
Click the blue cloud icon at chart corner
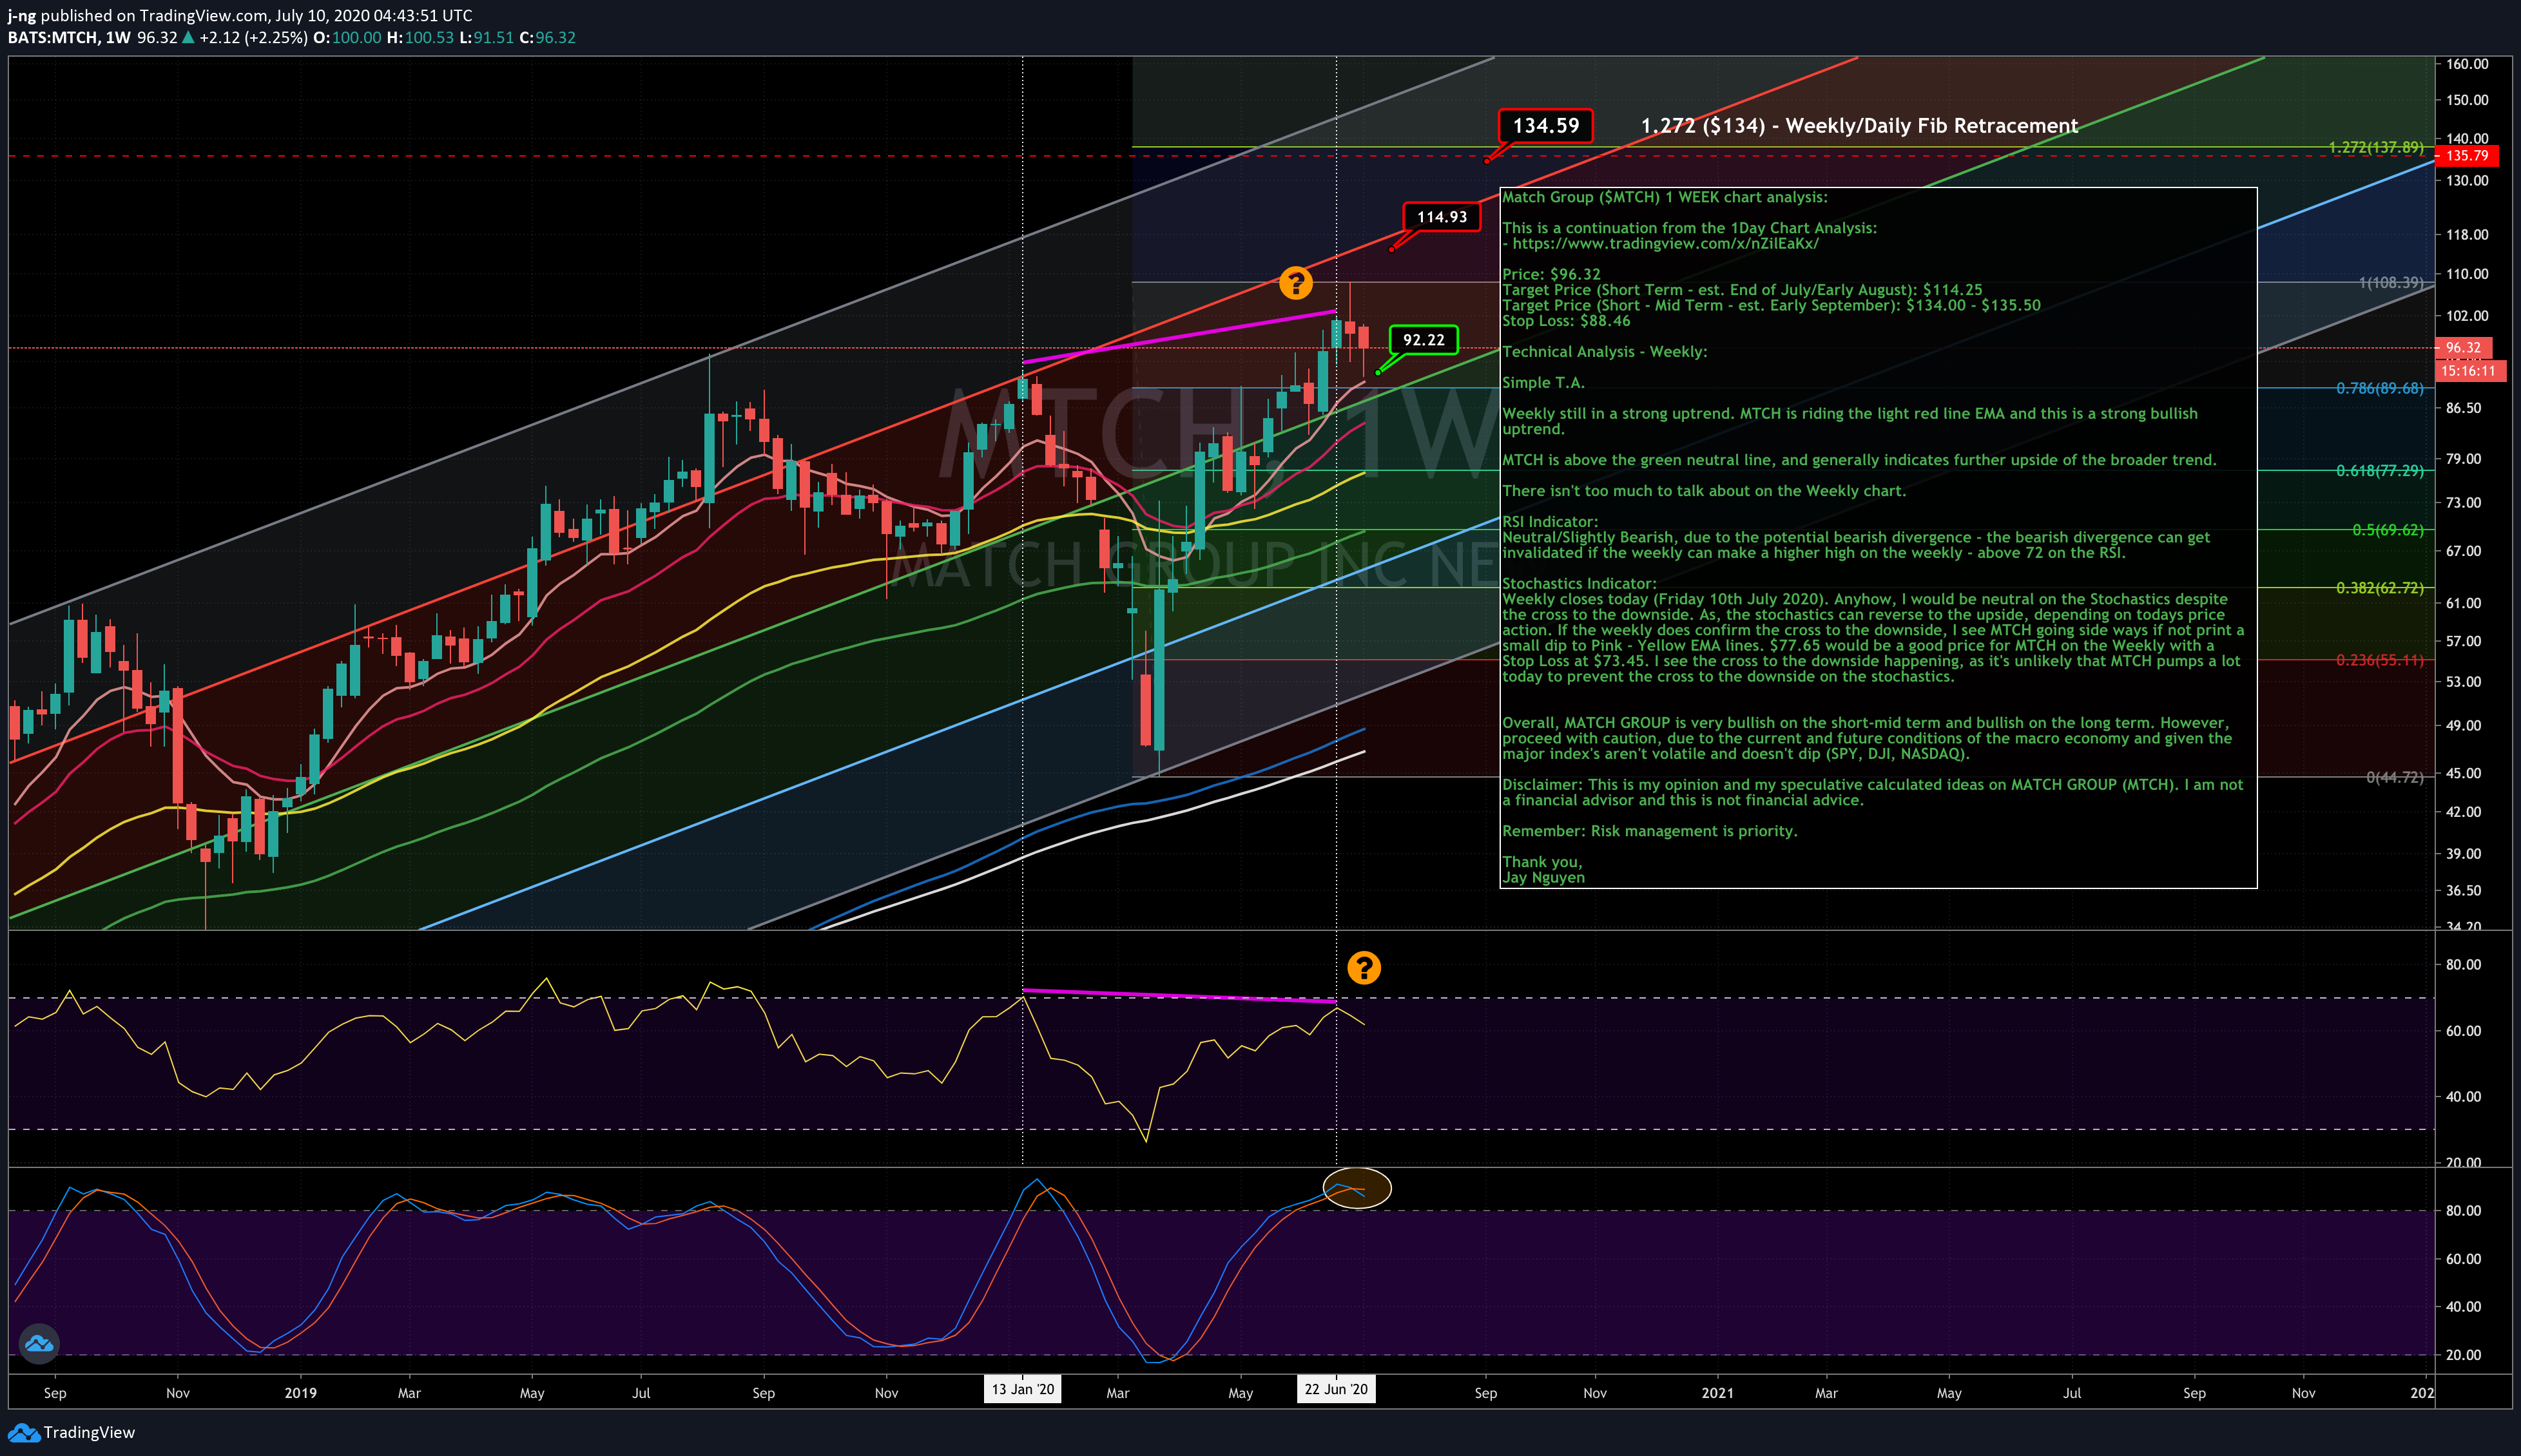[39, 1343]
